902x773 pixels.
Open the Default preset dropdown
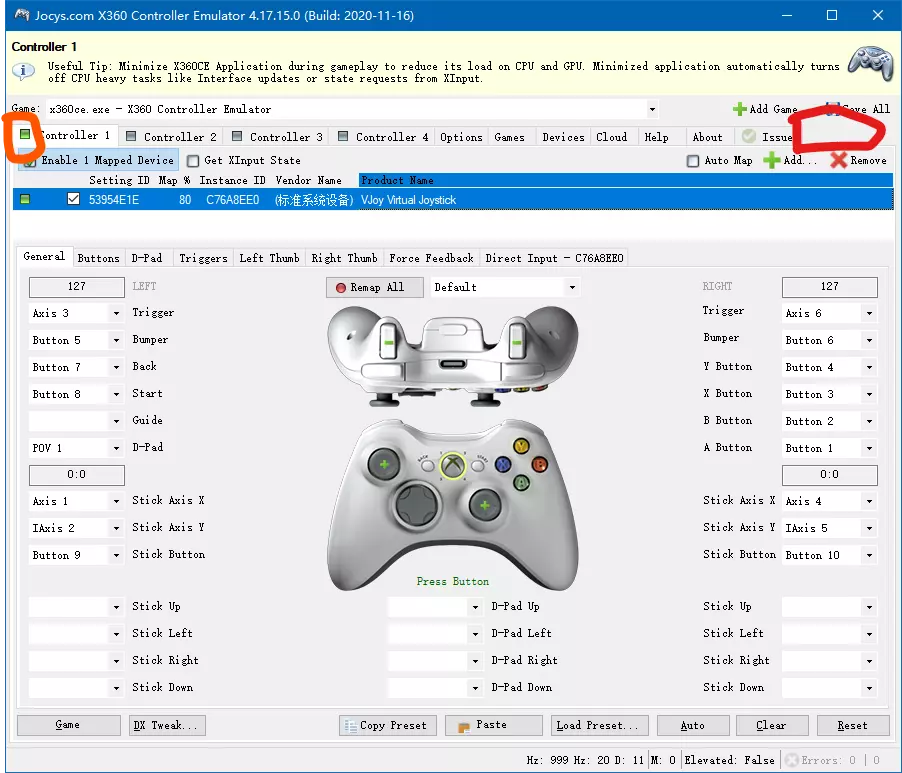click(572, 287)
